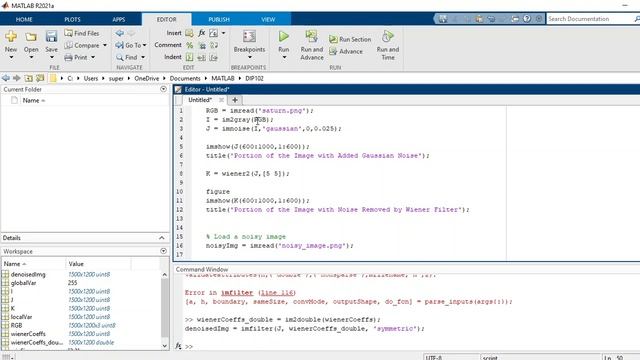Screen dimensions: 640x360
Task: Click the Run and Time icon
Action: click(388, 37)
